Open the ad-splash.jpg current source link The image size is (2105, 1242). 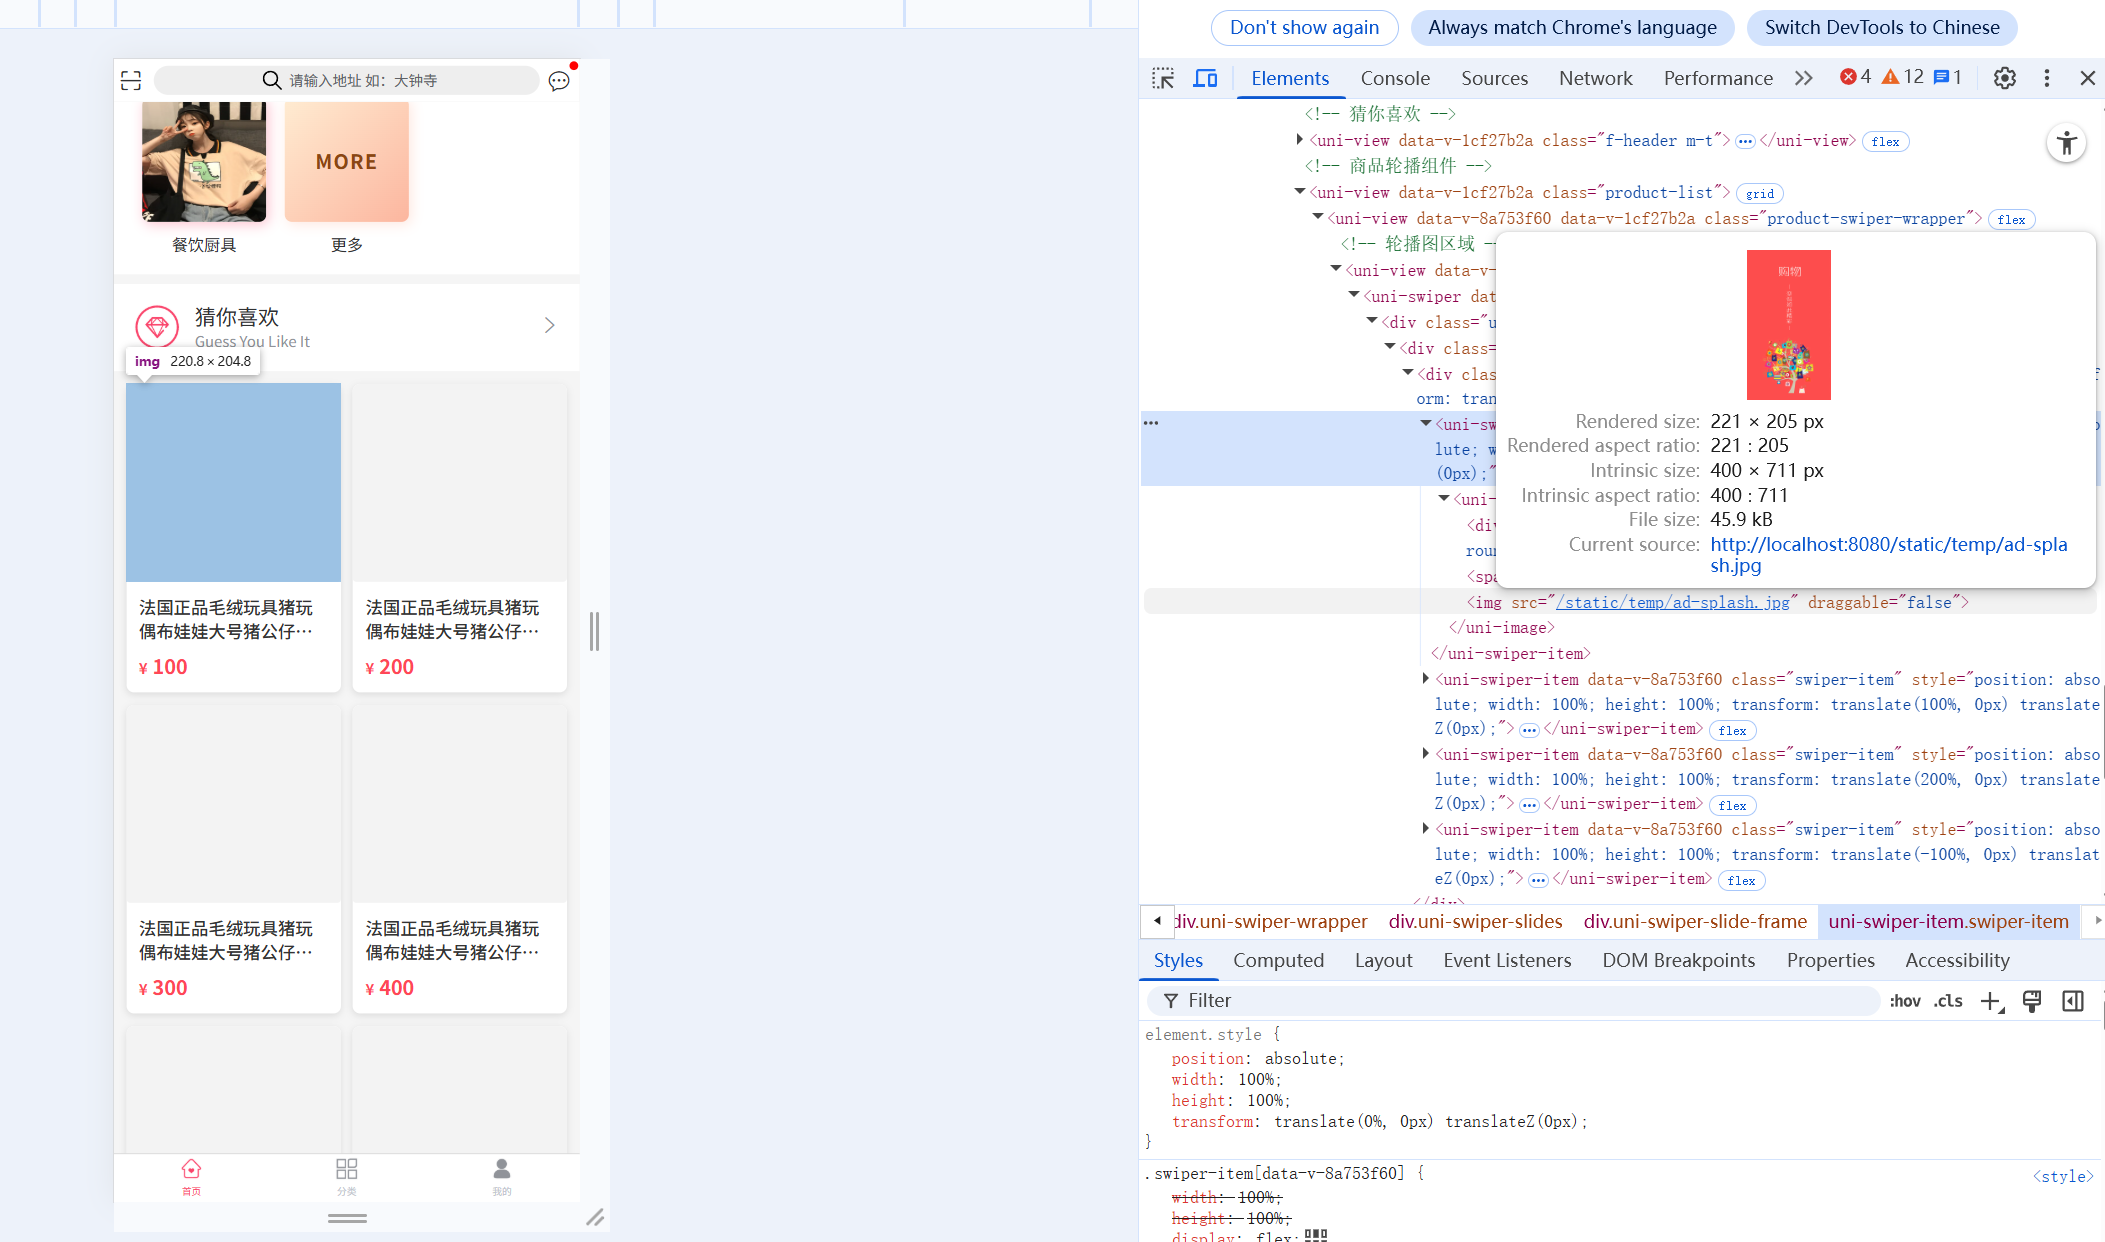click(x=1888, y=545)
